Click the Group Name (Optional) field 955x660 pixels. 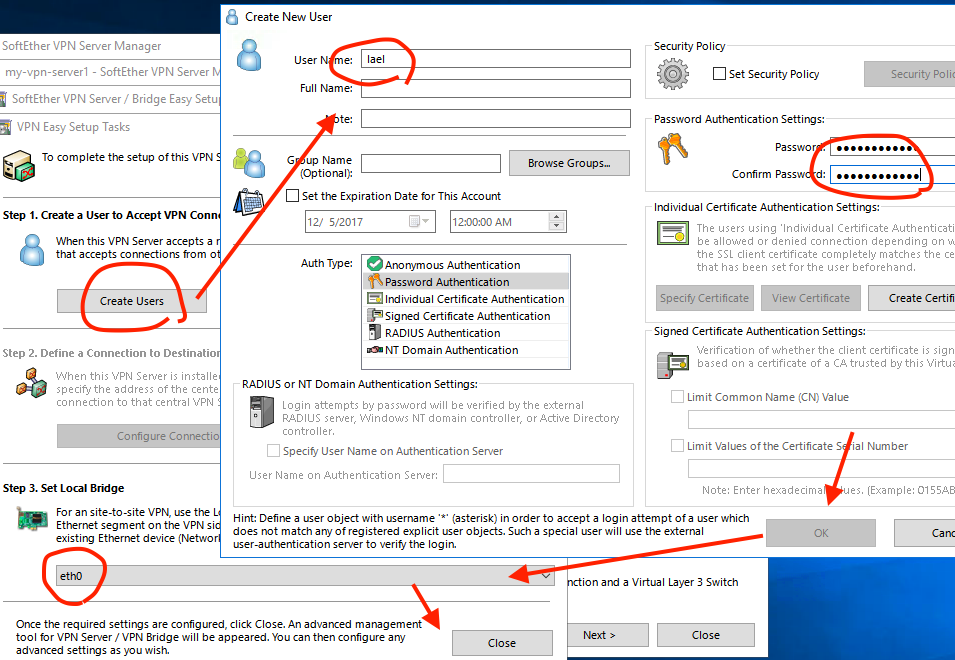[x=431, y=163]
